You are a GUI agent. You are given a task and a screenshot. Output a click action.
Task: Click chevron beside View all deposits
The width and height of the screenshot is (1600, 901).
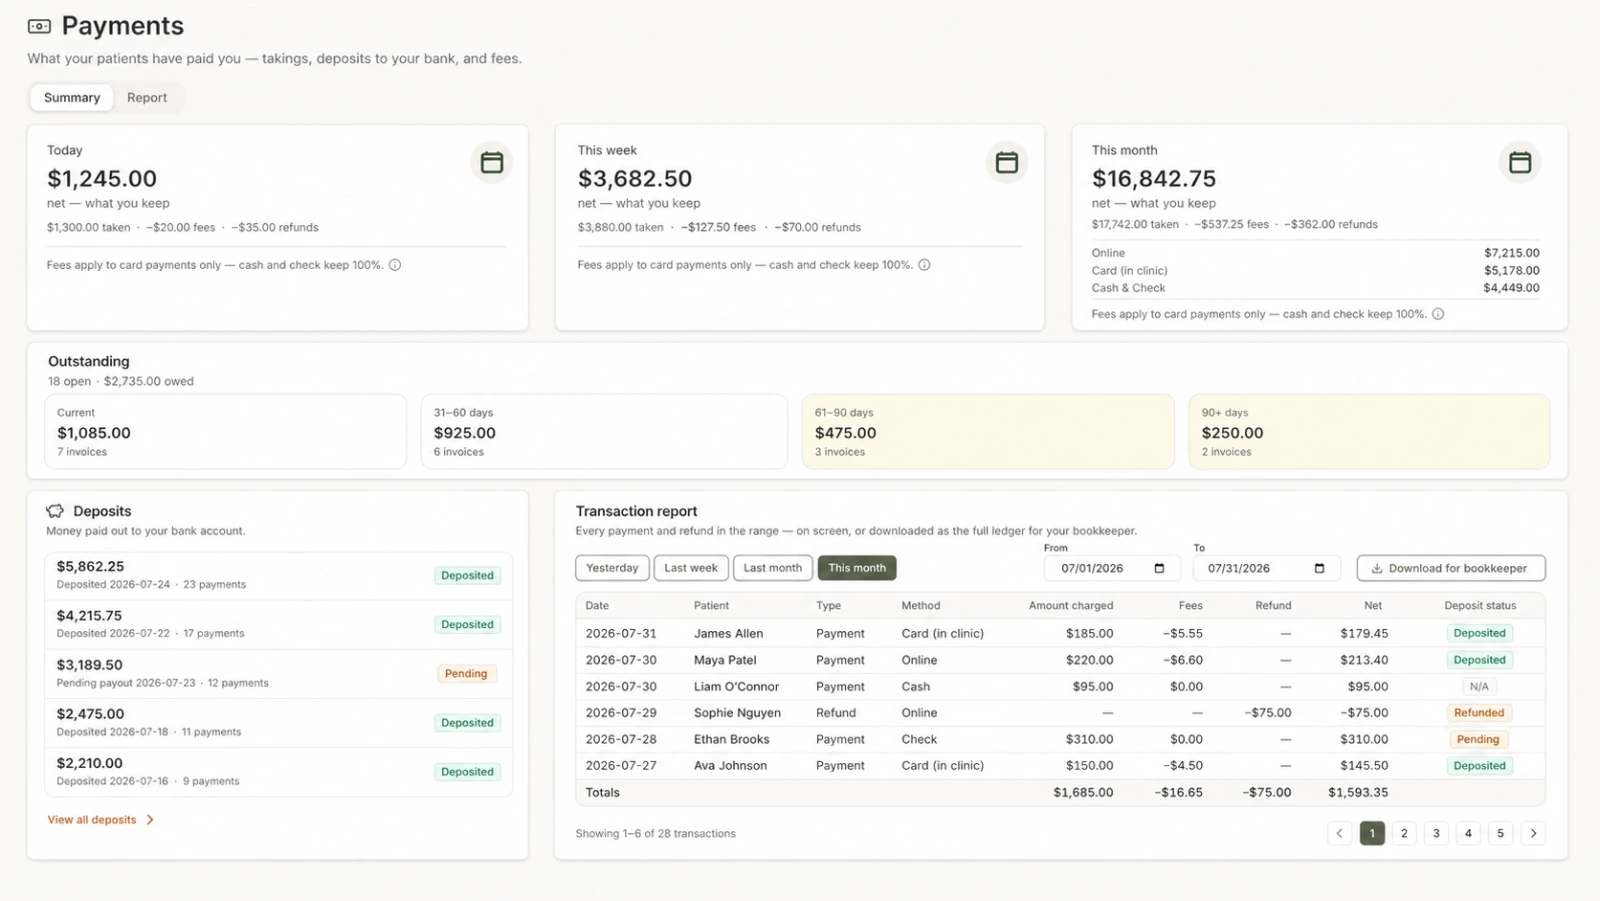click(150, 820)
